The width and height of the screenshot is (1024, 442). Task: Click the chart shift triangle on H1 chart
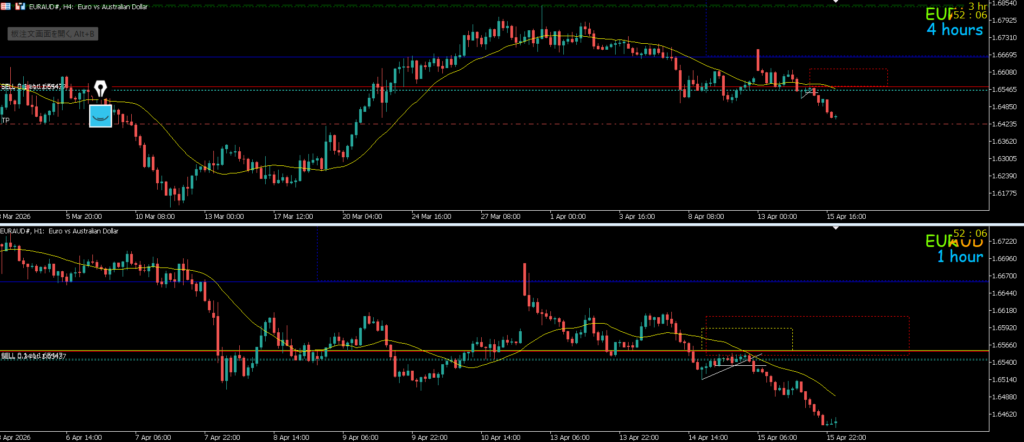[836, 229]
